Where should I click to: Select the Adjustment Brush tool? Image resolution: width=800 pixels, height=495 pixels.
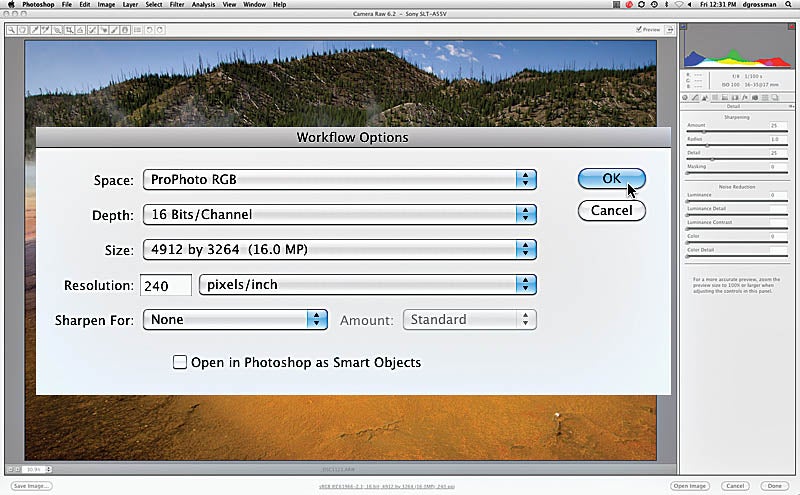pos(114,30)
